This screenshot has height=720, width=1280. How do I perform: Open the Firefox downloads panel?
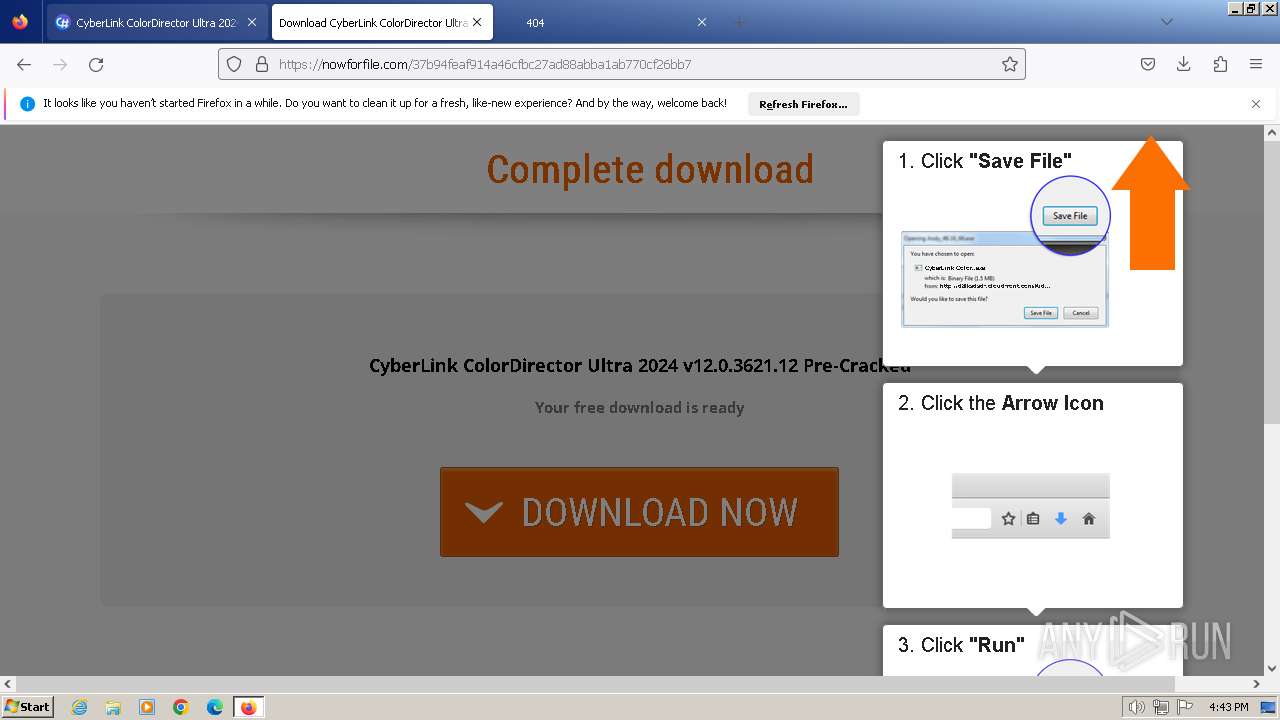(x=1184, y=64)
